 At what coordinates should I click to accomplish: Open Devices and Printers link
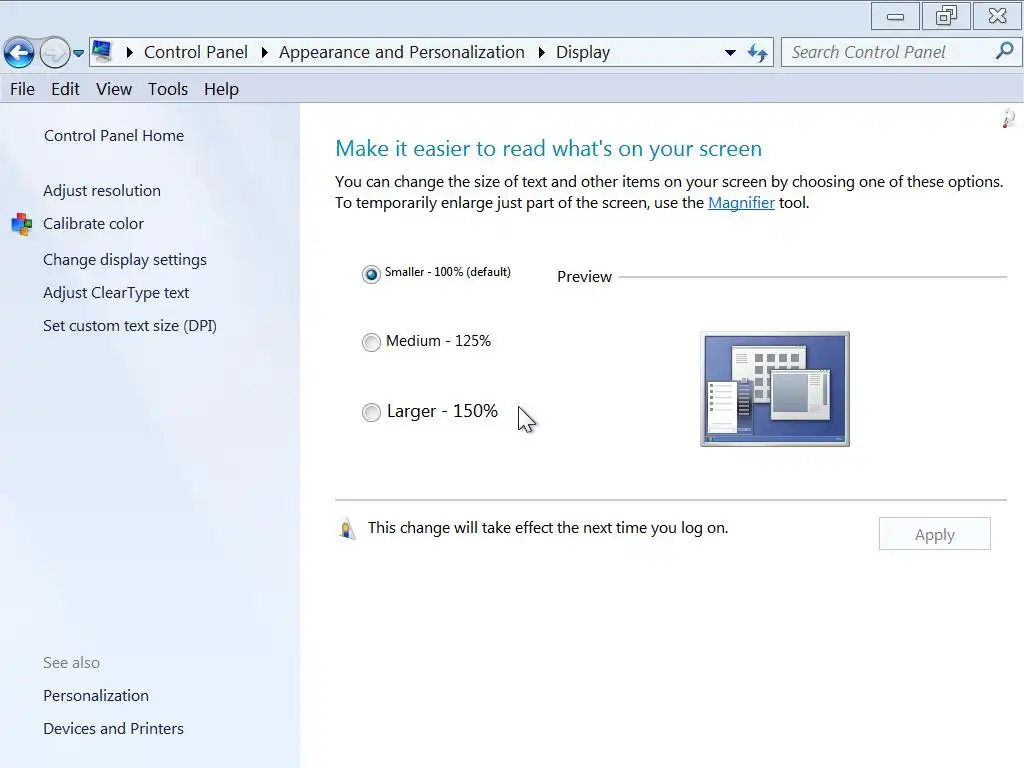114,728
